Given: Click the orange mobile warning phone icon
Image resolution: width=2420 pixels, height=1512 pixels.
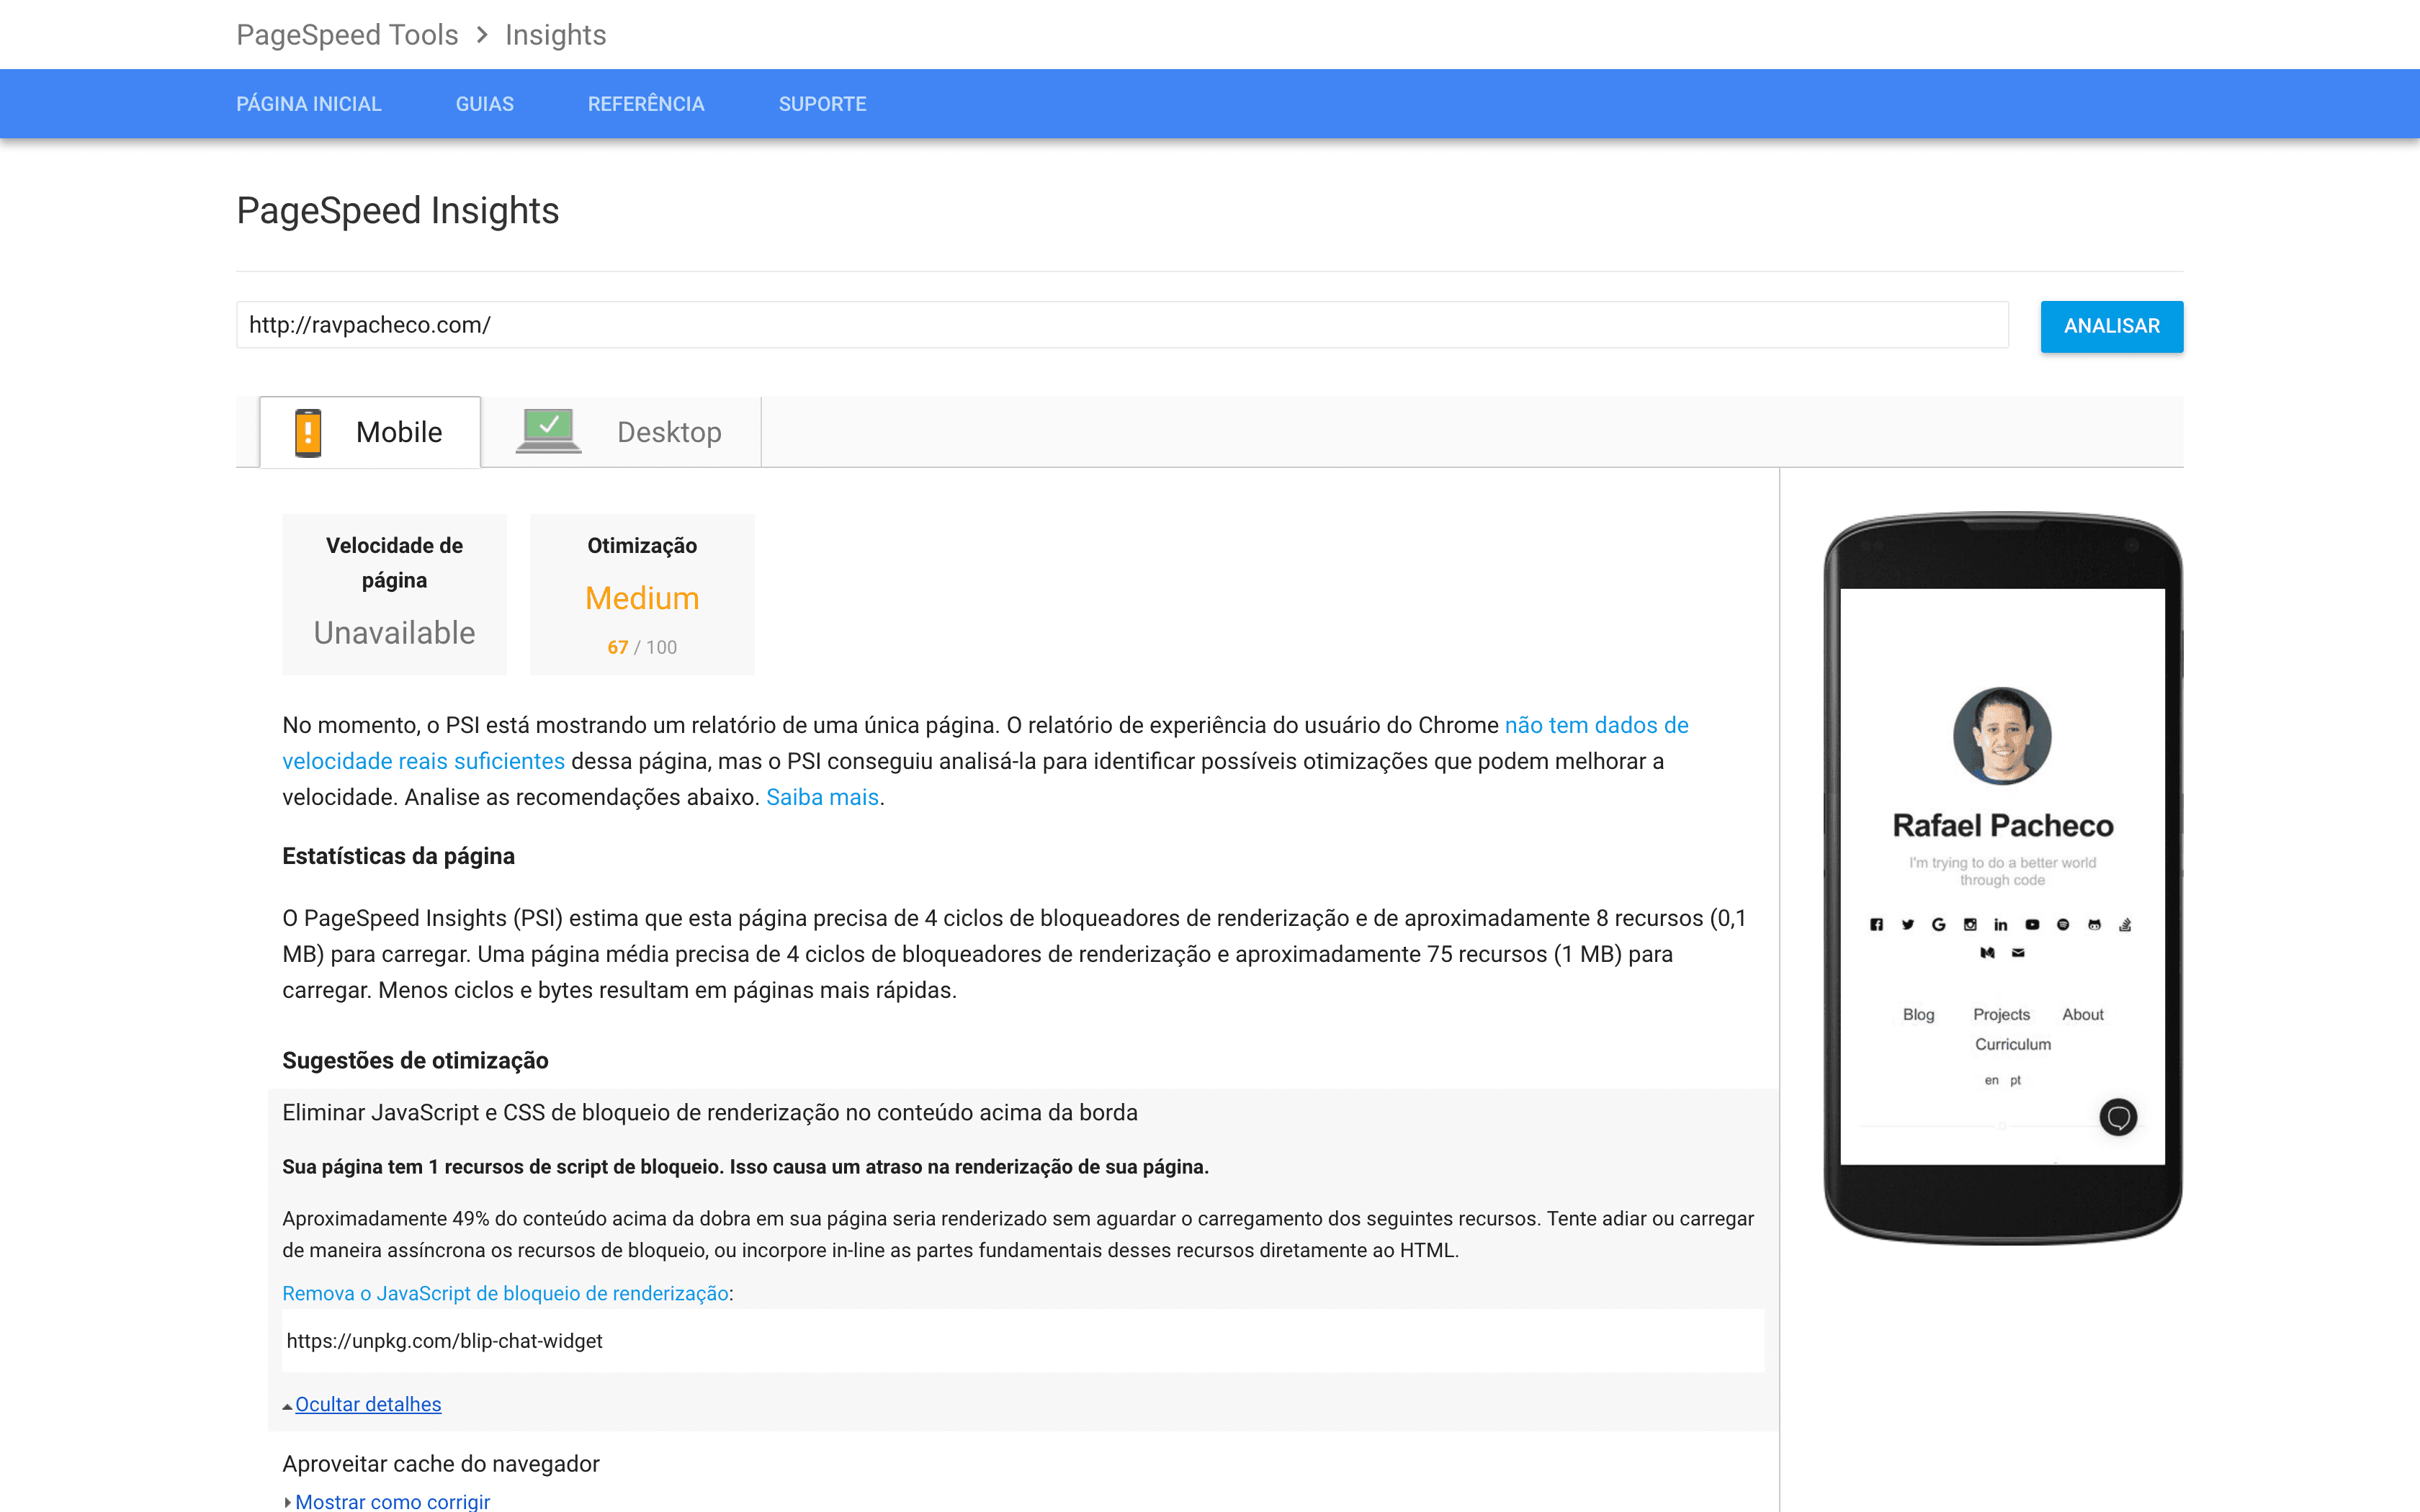Looking at the screenshot, I should tap(308, 432).
